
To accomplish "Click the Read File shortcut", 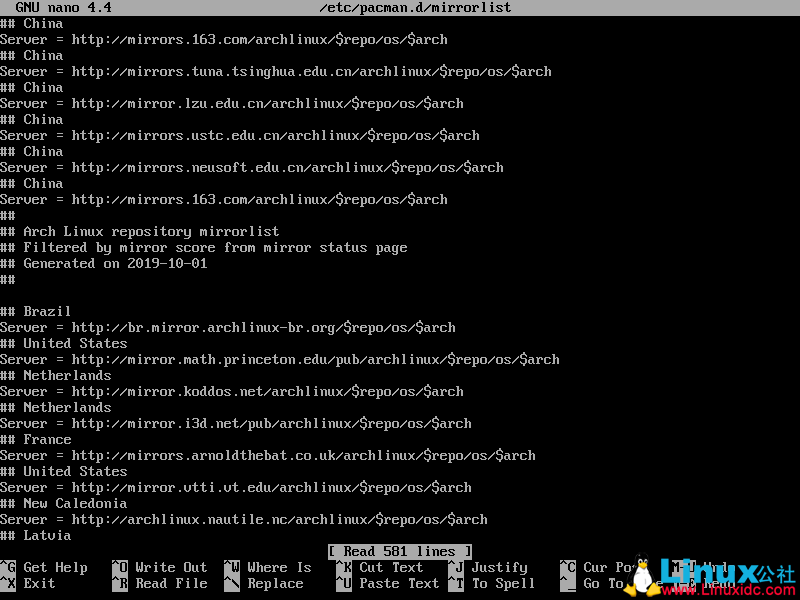I will 171,583.
